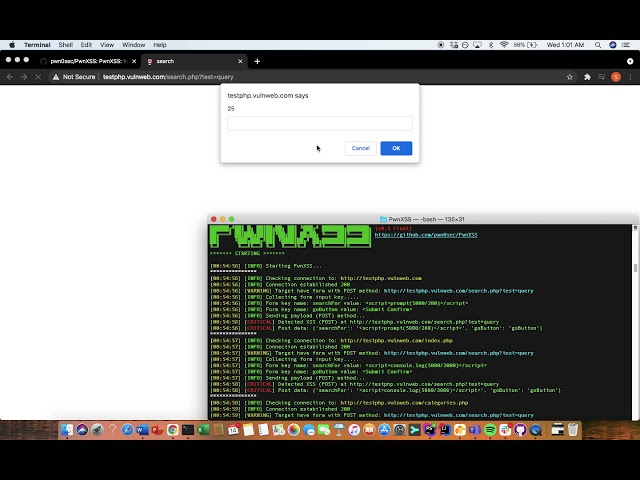The height and width of the screenshot is (480, 640).
Task: Switch to the pwn0sec/PwnXSS browser tab
Action: coord(89,61)
